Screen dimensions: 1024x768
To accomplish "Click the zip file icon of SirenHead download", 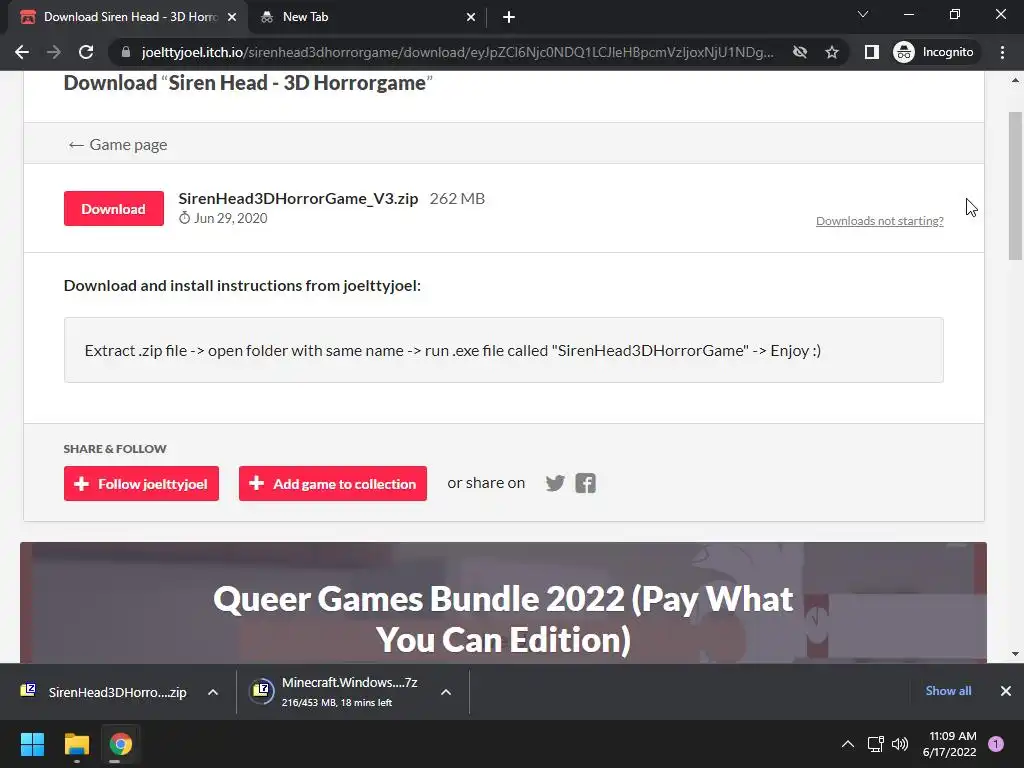I will coord(28,691).
